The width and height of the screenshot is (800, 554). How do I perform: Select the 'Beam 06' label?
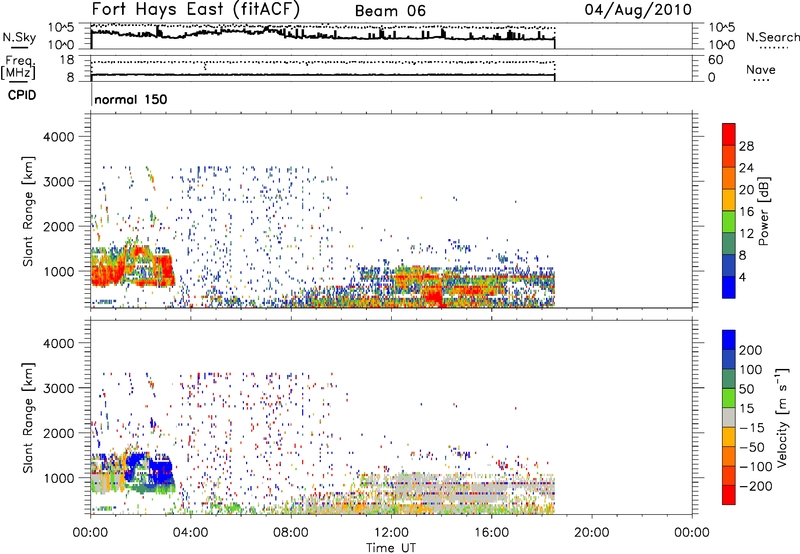(x=390, y=11)
